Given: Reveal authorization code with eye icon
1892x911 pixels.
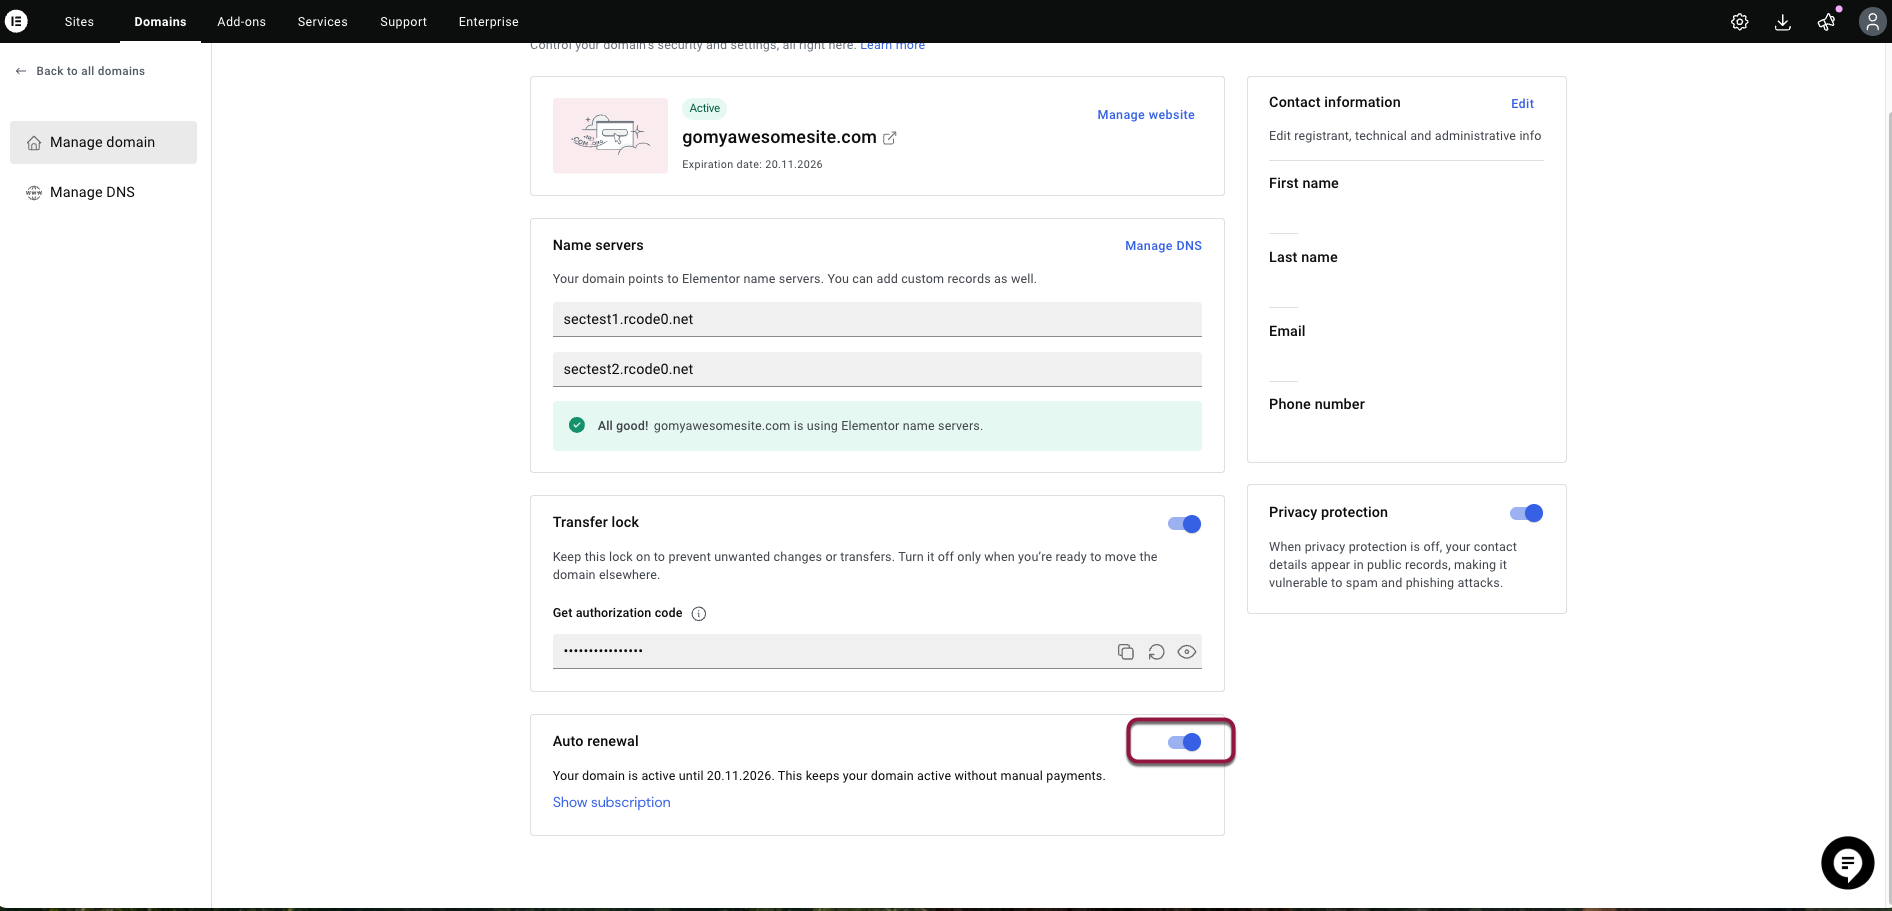Looking at the screenshot, I should [x=1186, y=652].
